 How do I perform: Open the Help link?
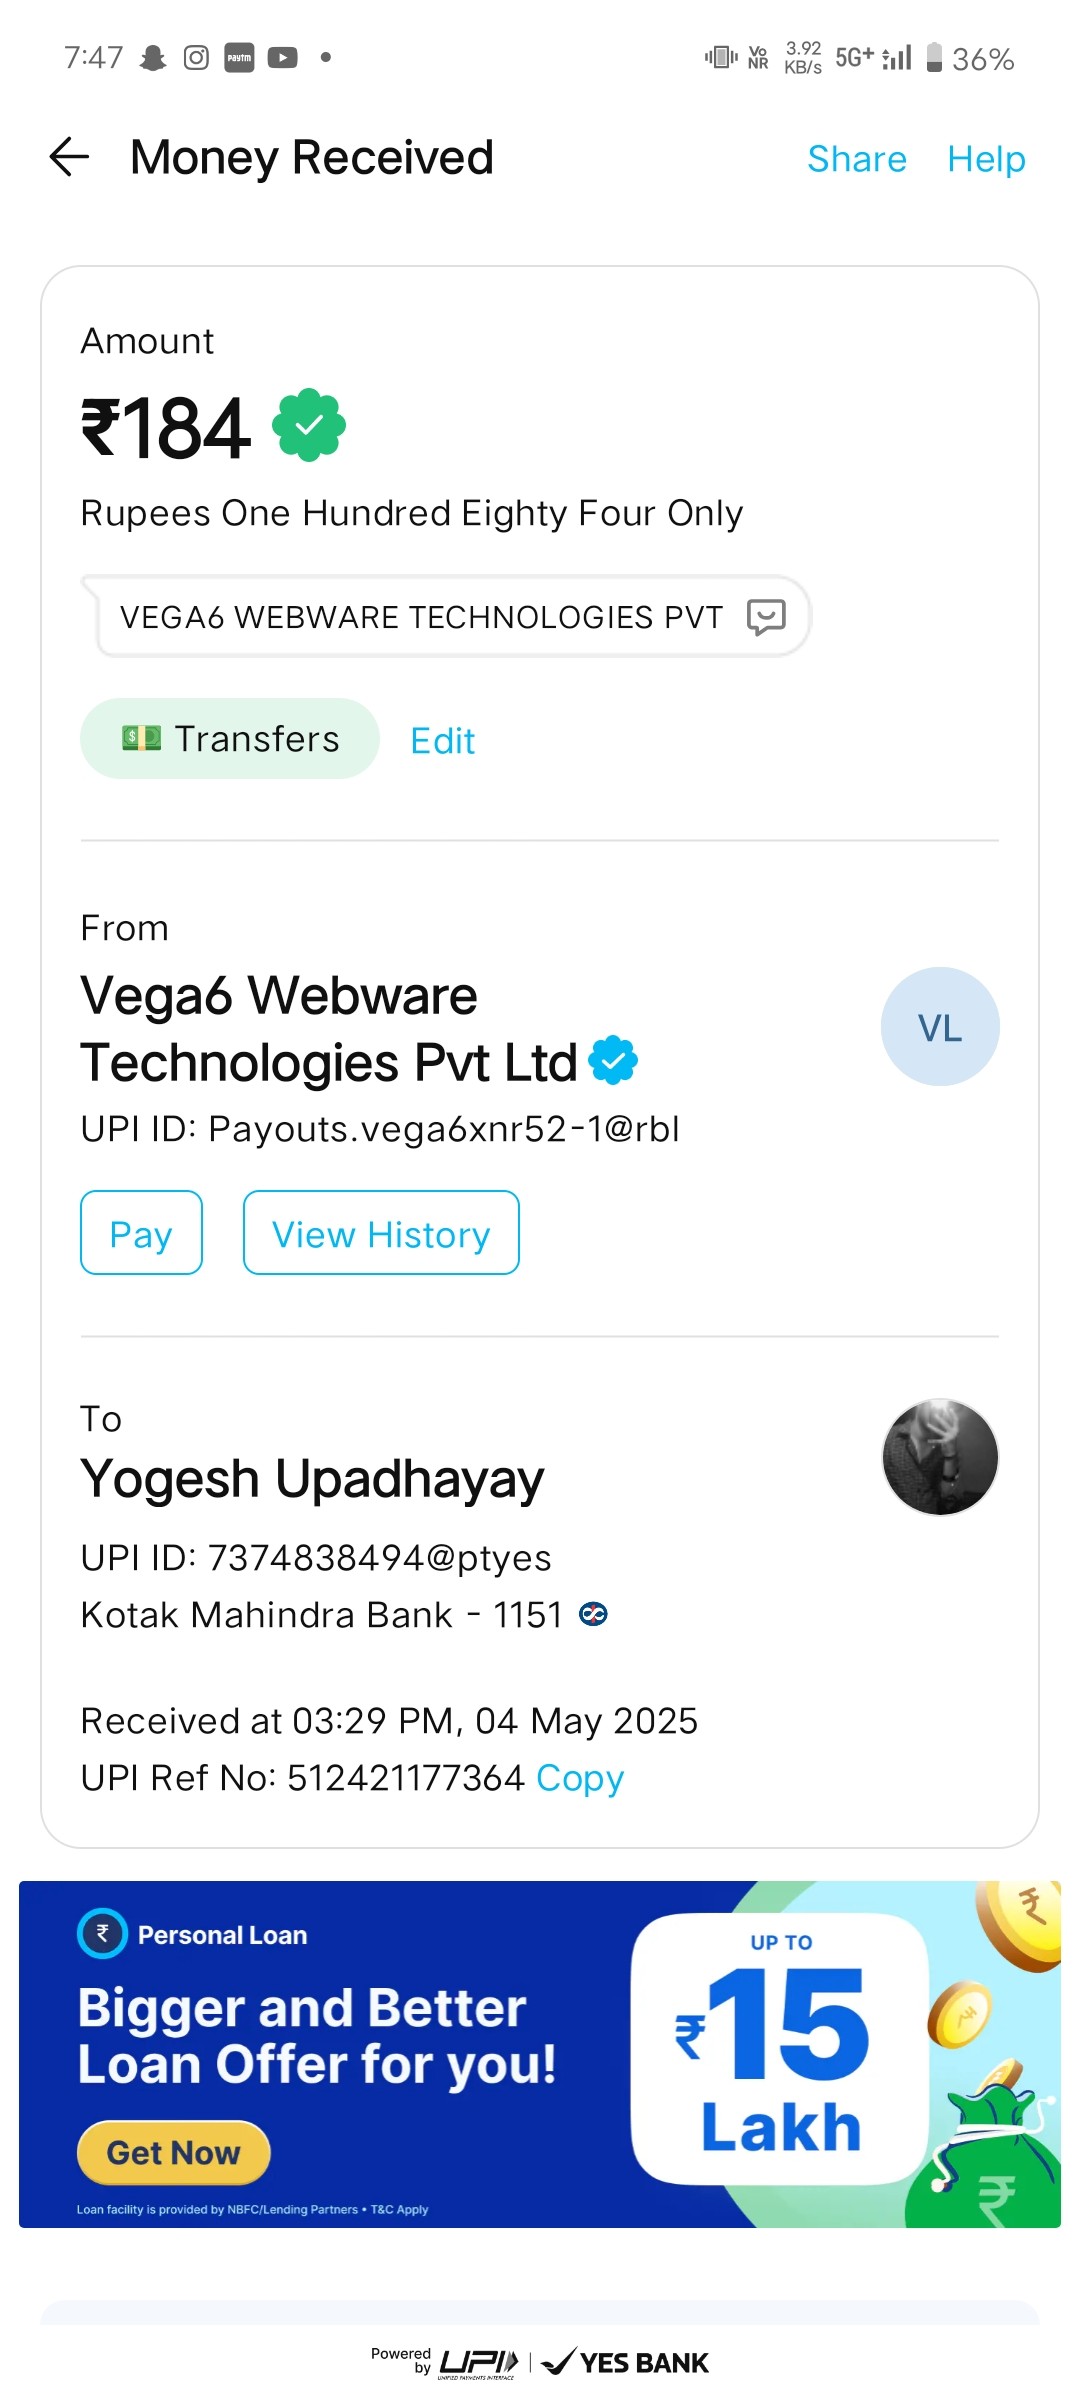986,159
